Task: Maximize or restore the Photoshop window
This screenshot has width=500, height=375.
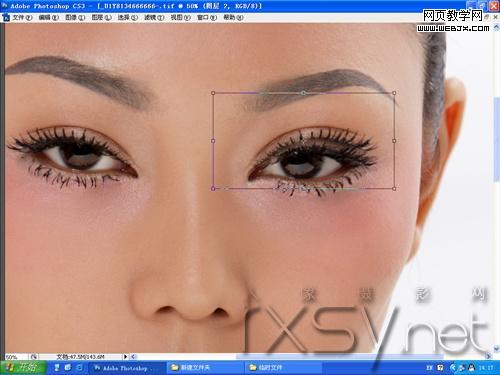Action: [483, 5]
